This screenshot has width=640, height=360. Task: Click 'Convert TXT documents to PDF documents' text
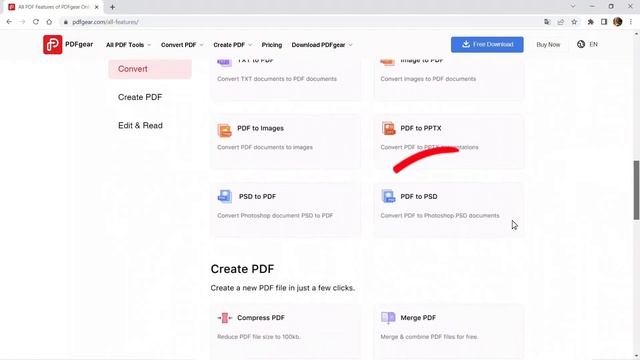click(277, 79)
